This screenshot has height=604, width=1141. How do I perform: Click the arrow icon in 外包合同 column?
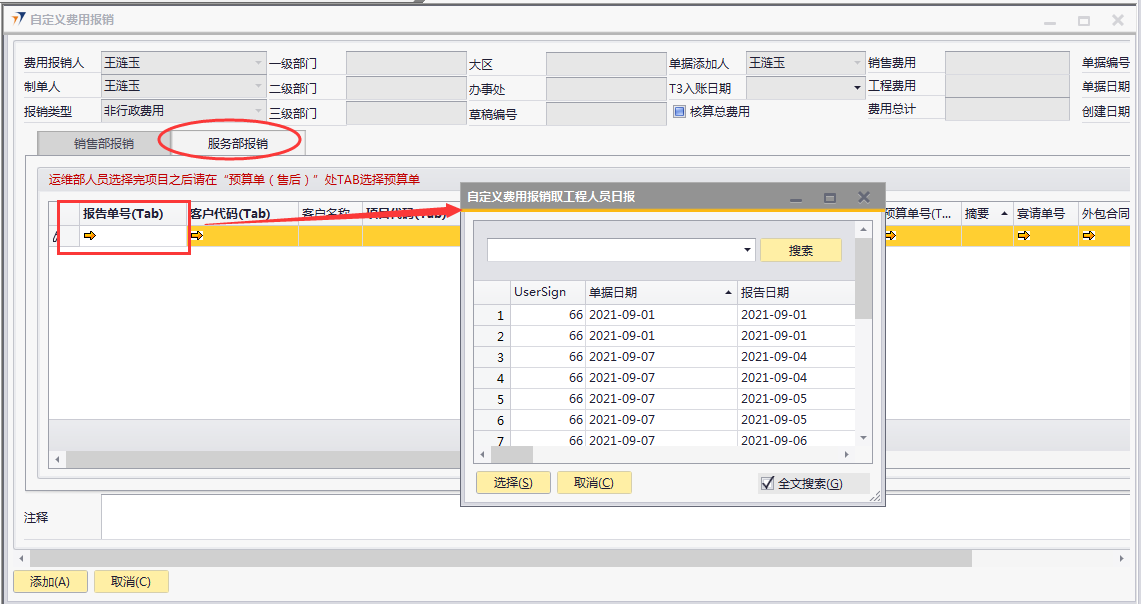pyautogui.click(x=1088, y=236)
